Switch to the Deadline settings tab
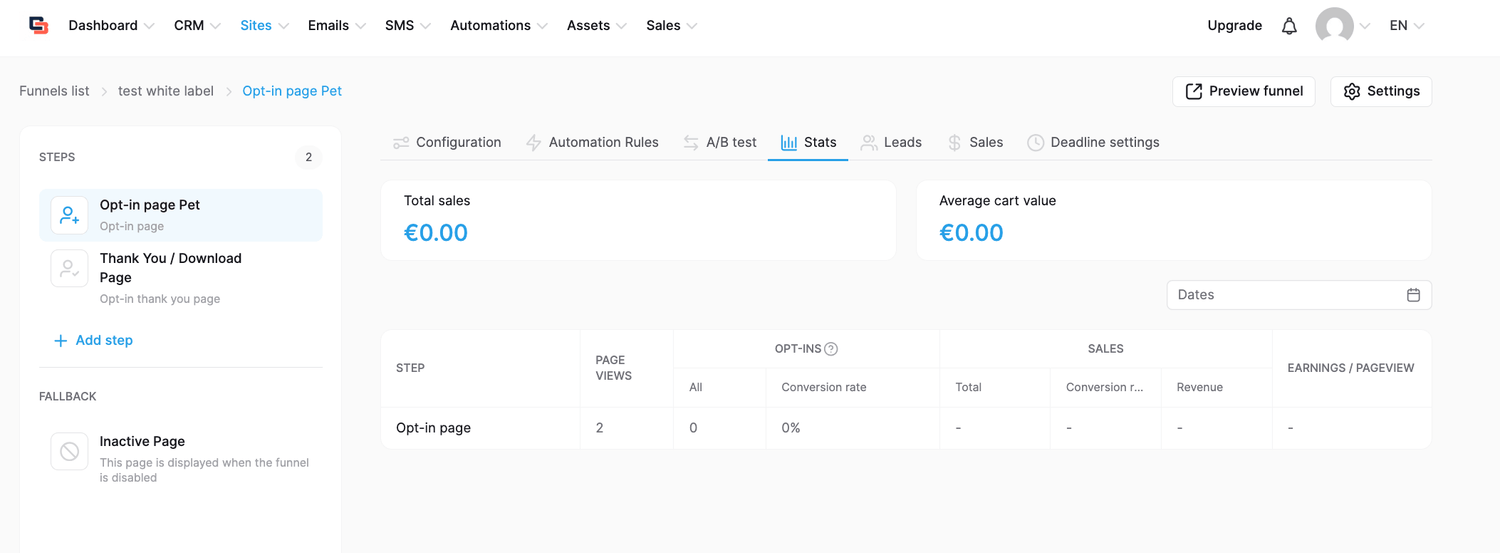The height and width of the screenshot is (553, 1500). point(1093,143)
